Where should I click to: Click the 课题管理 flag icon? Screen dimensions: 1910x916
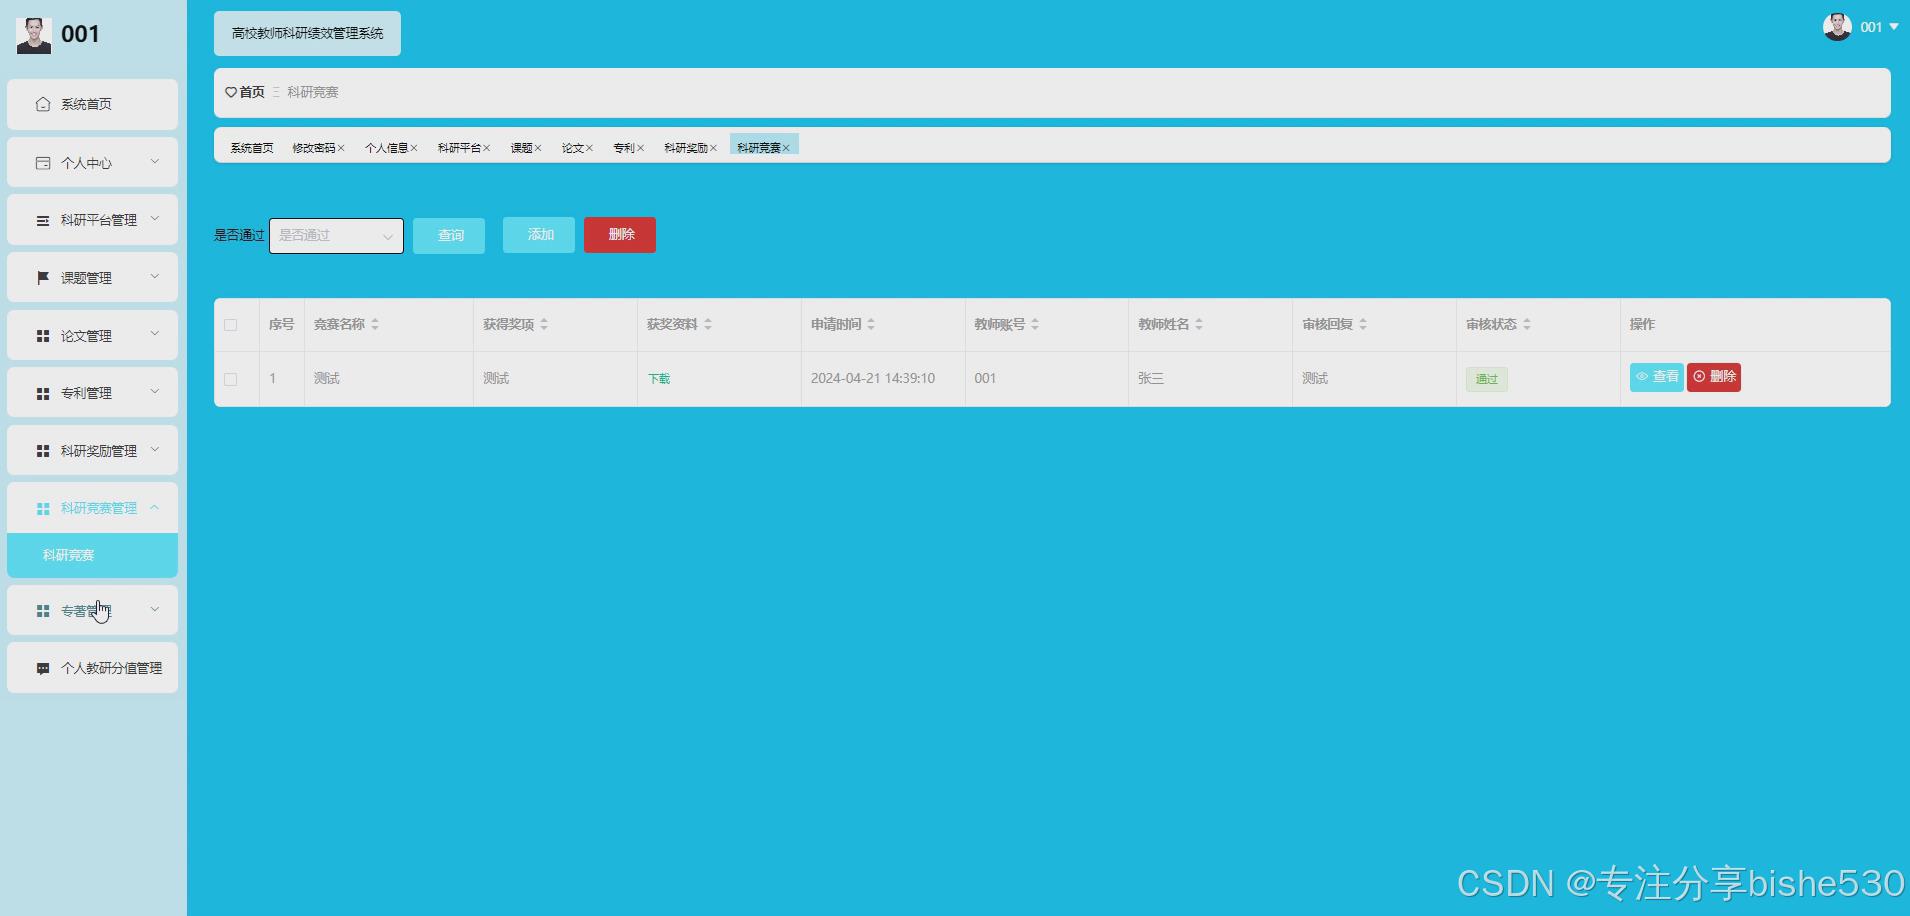[x=43, y=278]
